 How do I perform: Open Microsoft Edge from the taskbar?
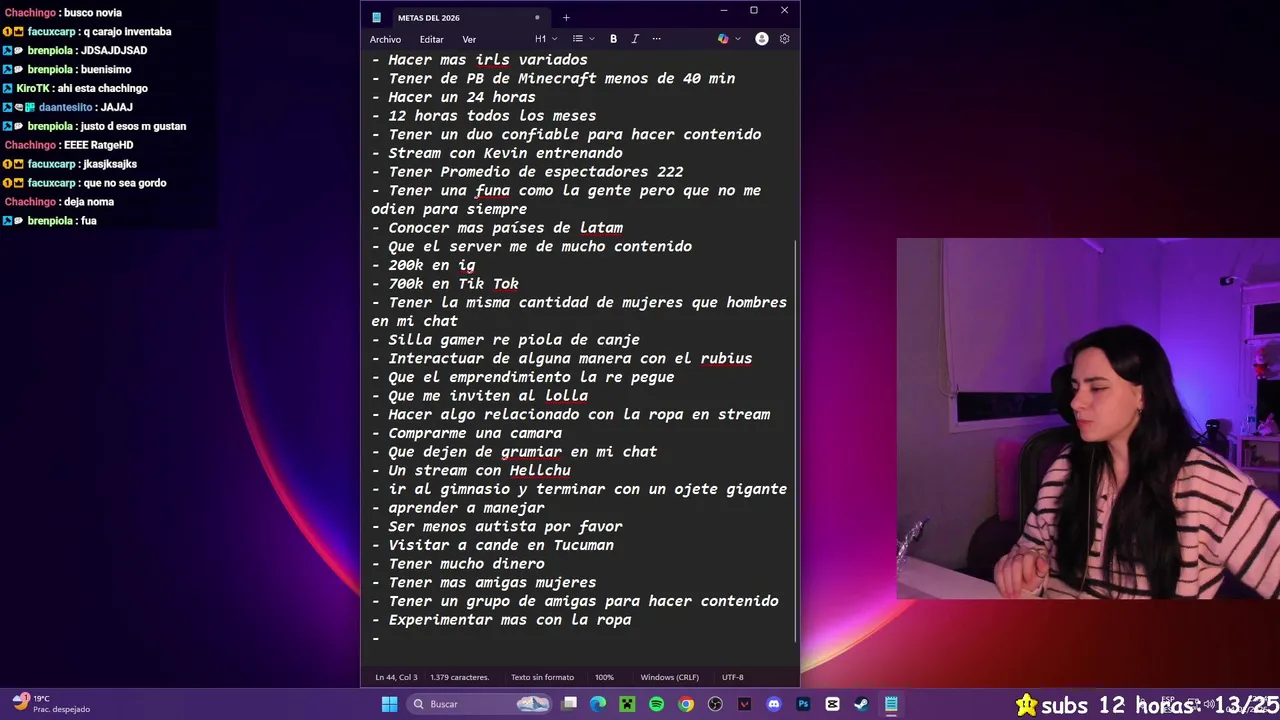[x=598, y=704]
